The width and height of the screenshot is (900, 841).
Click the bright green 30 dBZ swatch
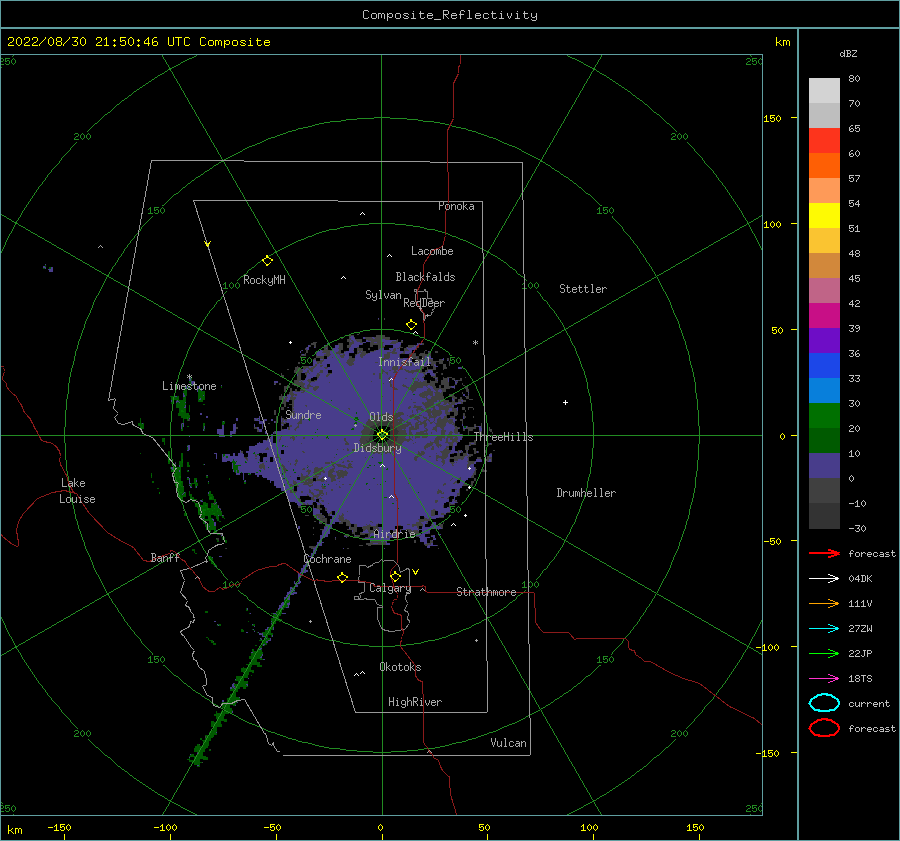point(824,415)
